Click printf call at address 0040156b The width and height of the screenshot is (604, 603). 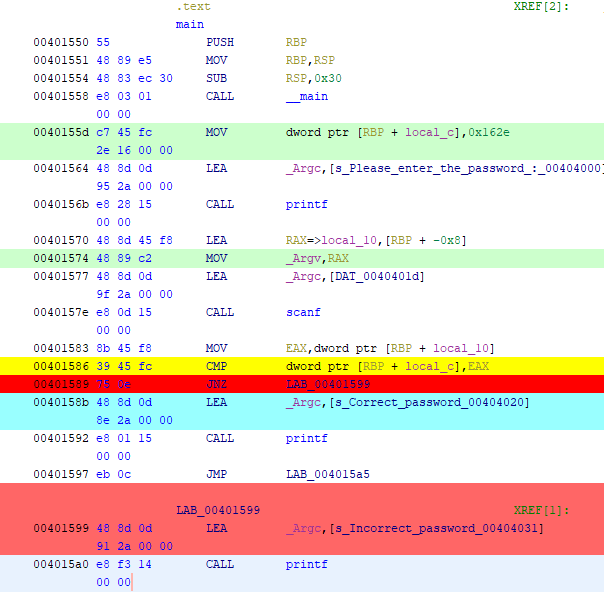pos(306,204)
